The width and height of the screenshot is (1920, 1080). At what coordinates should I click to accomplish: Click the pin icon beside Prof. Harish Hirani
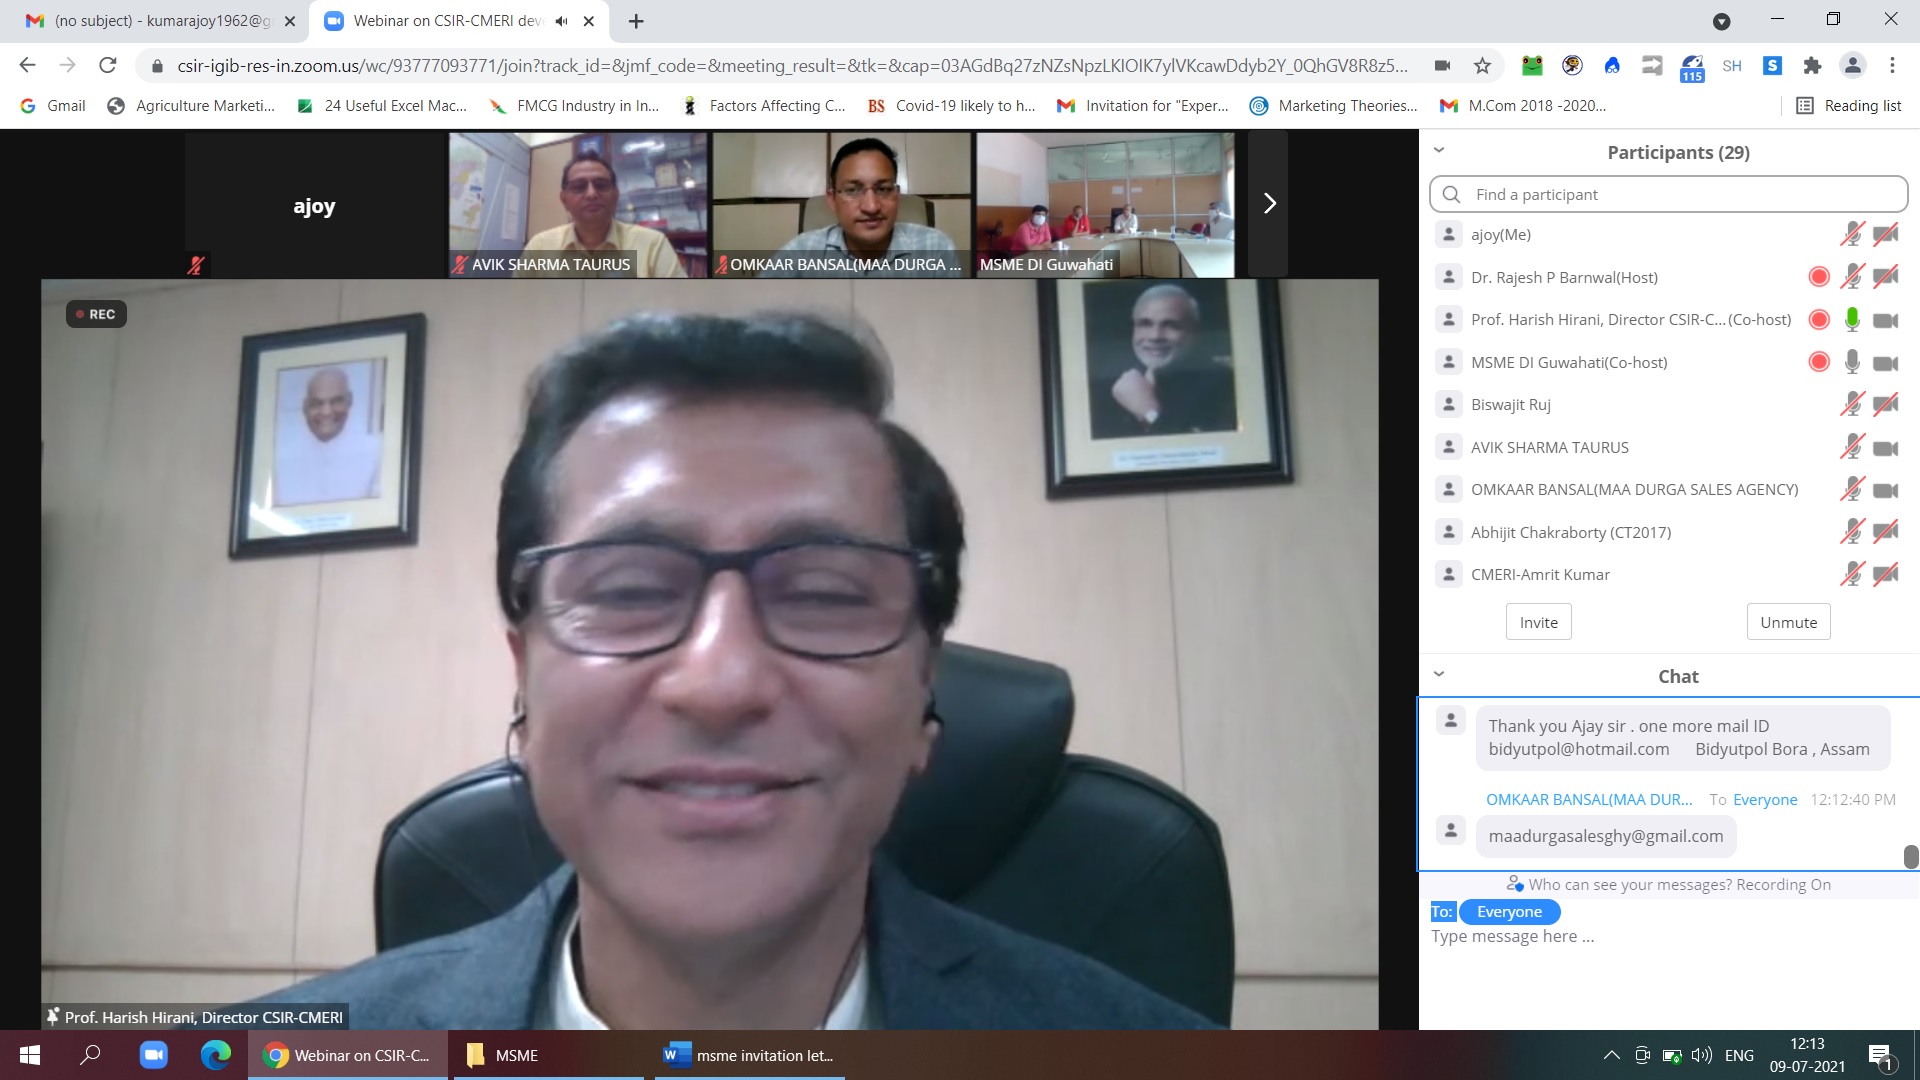[x=53, y=1016]
